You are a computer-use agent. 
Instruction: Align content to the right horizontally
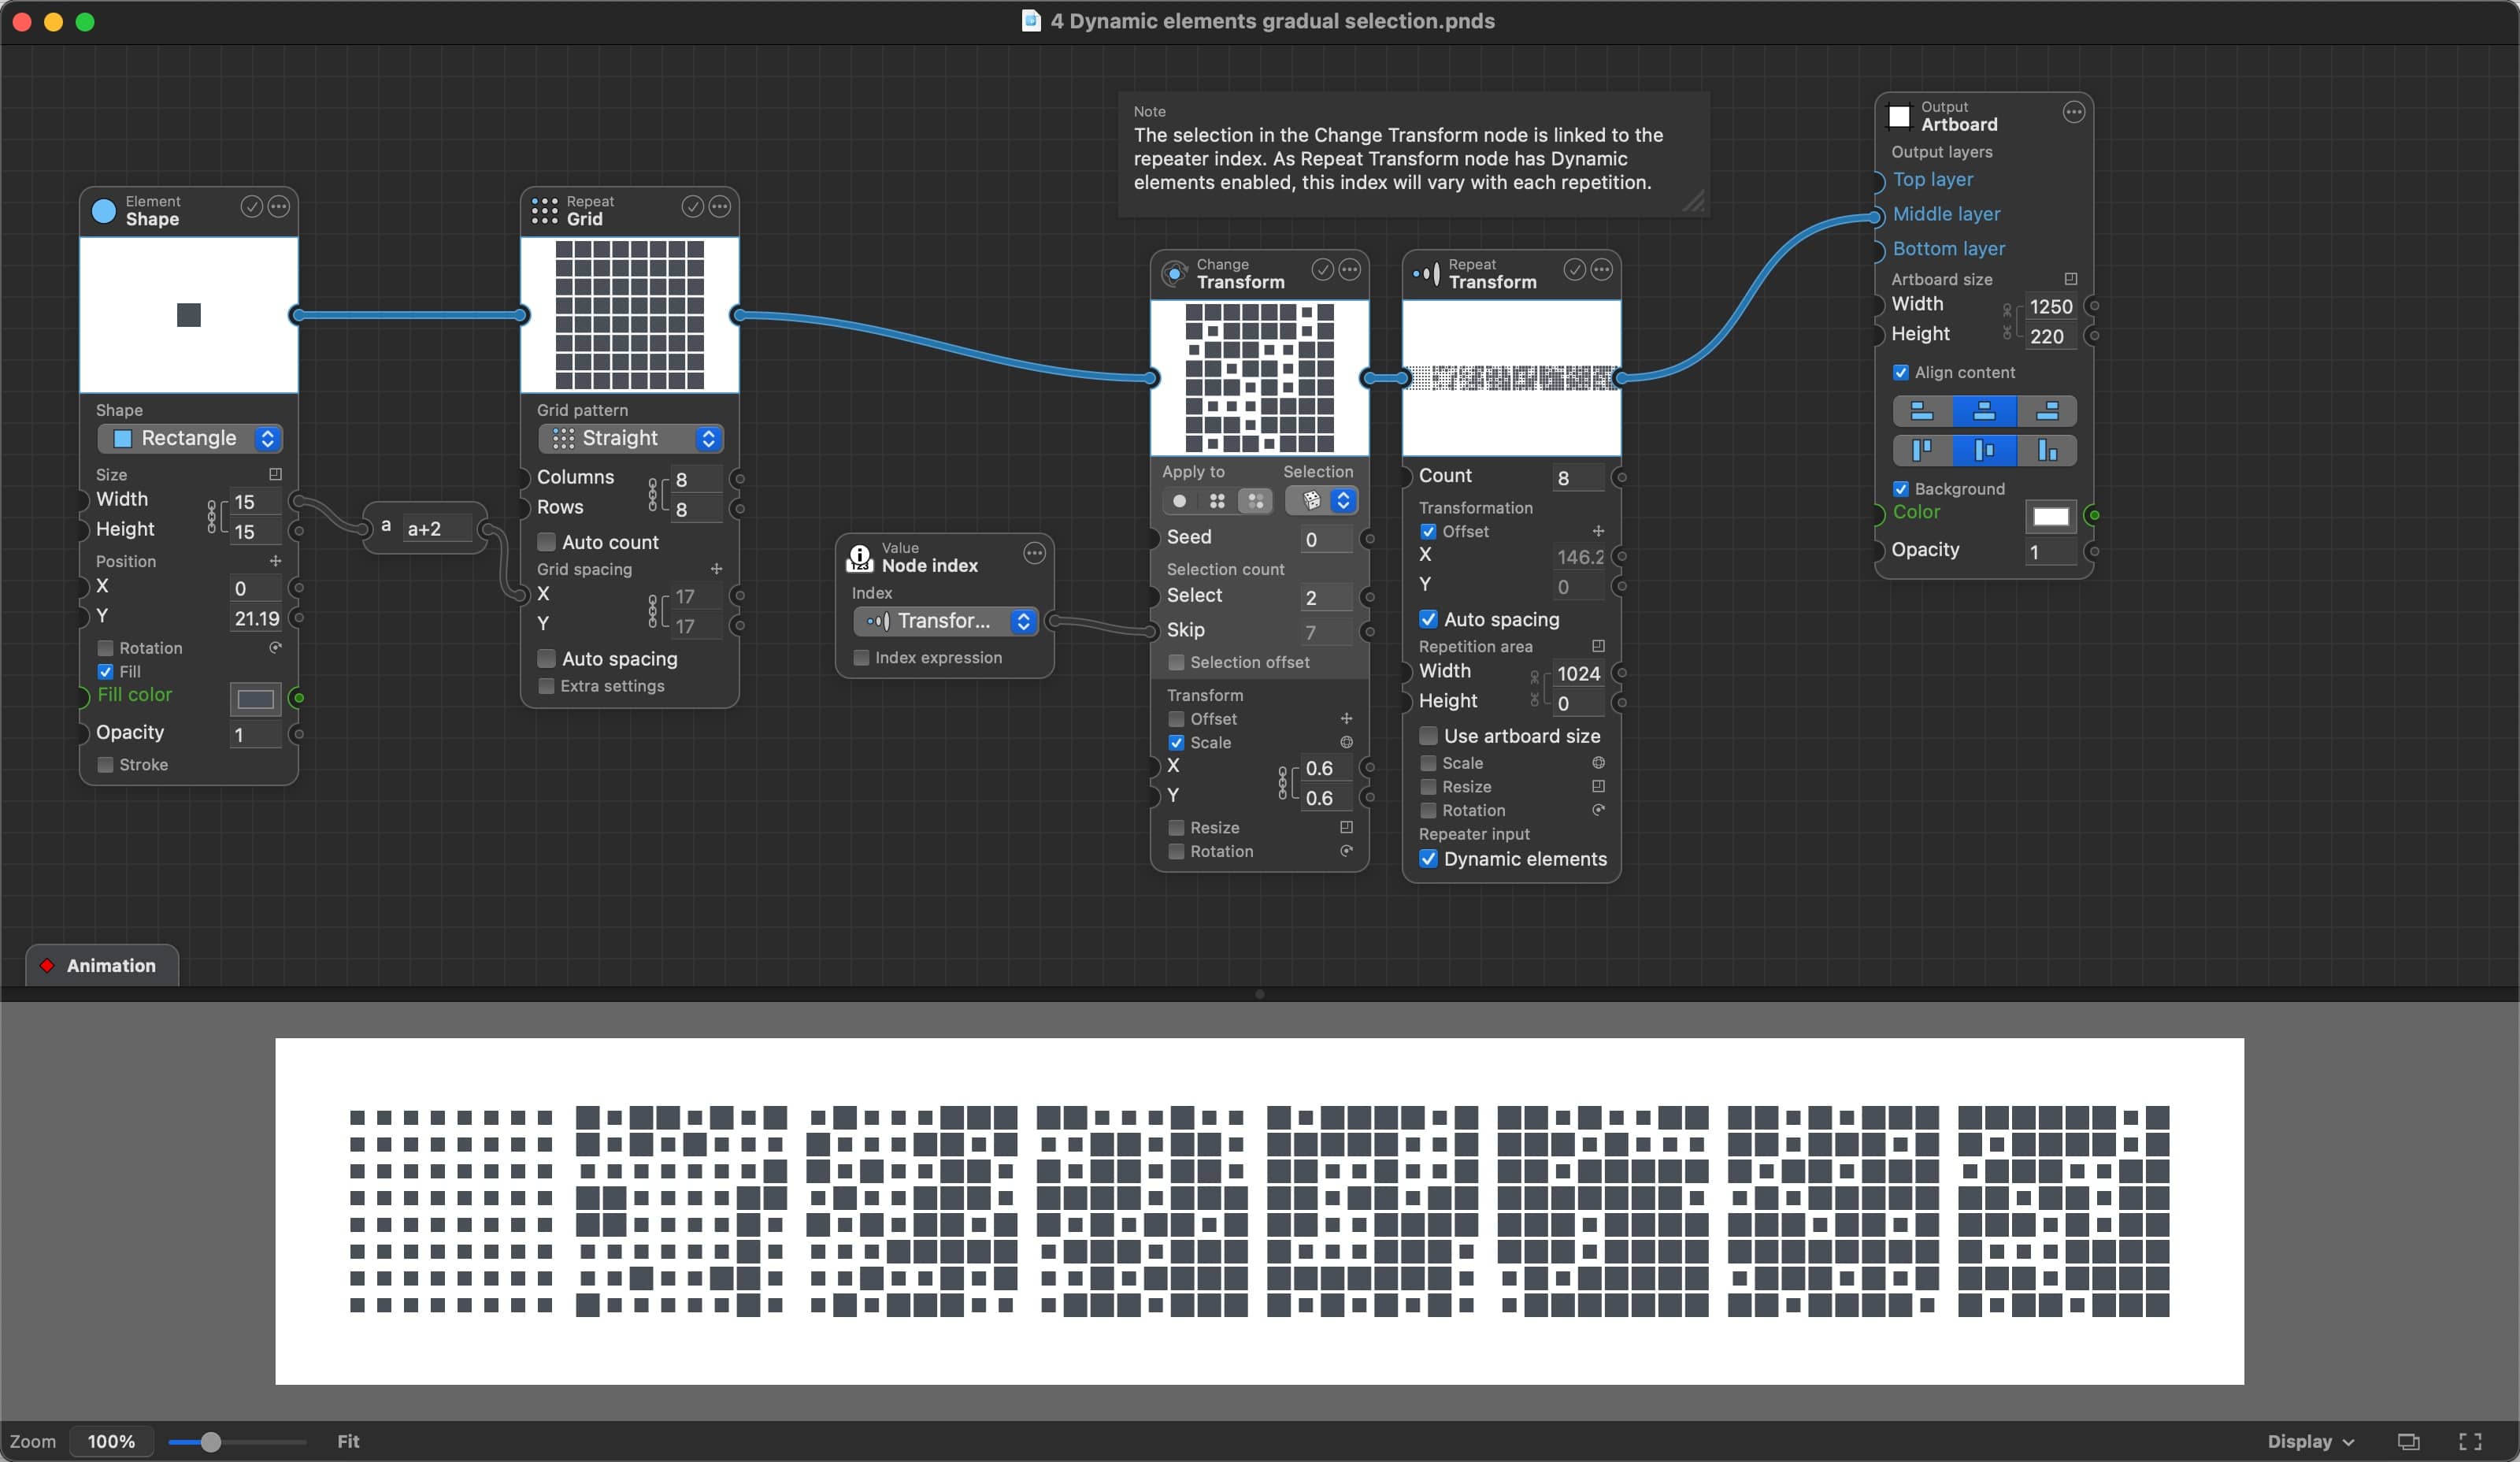[2047, 411]
